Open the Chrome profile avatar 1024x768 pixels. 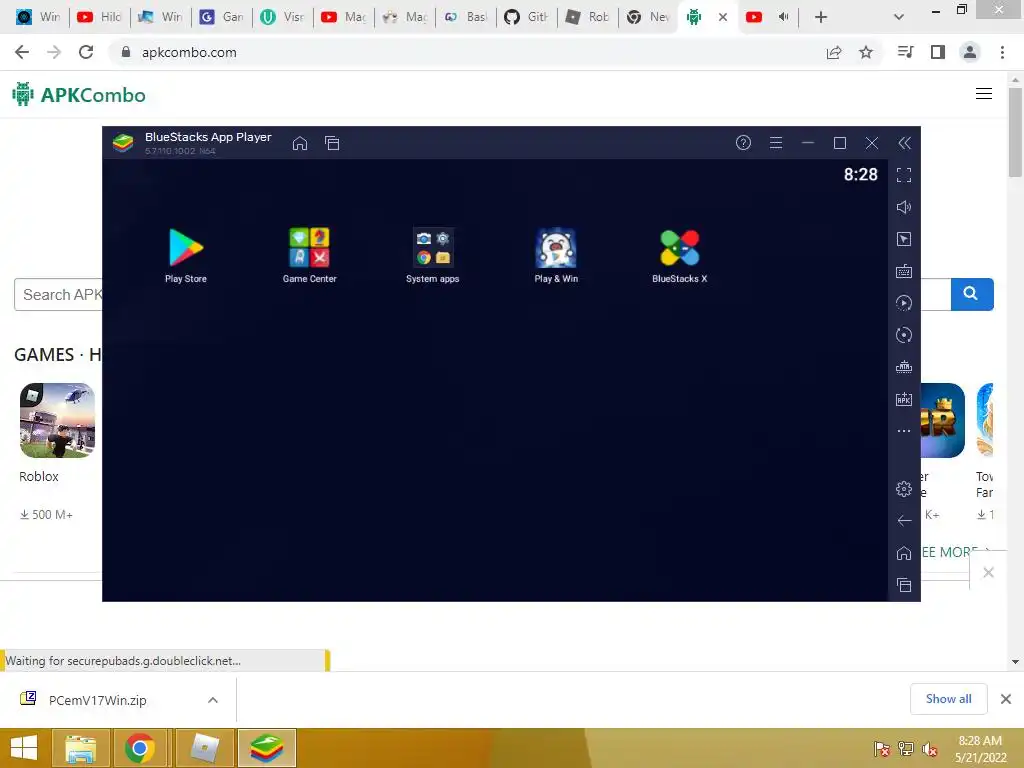(x=970, y=52)
